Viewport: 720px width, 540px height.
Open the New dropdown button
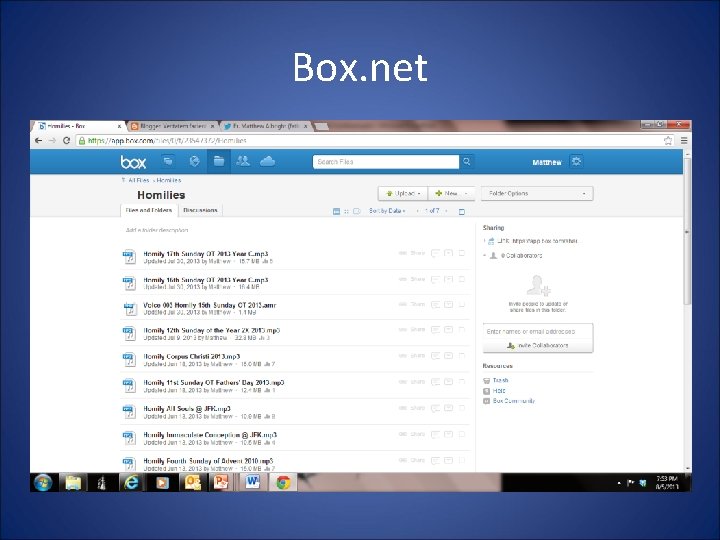tap(452, 194)
